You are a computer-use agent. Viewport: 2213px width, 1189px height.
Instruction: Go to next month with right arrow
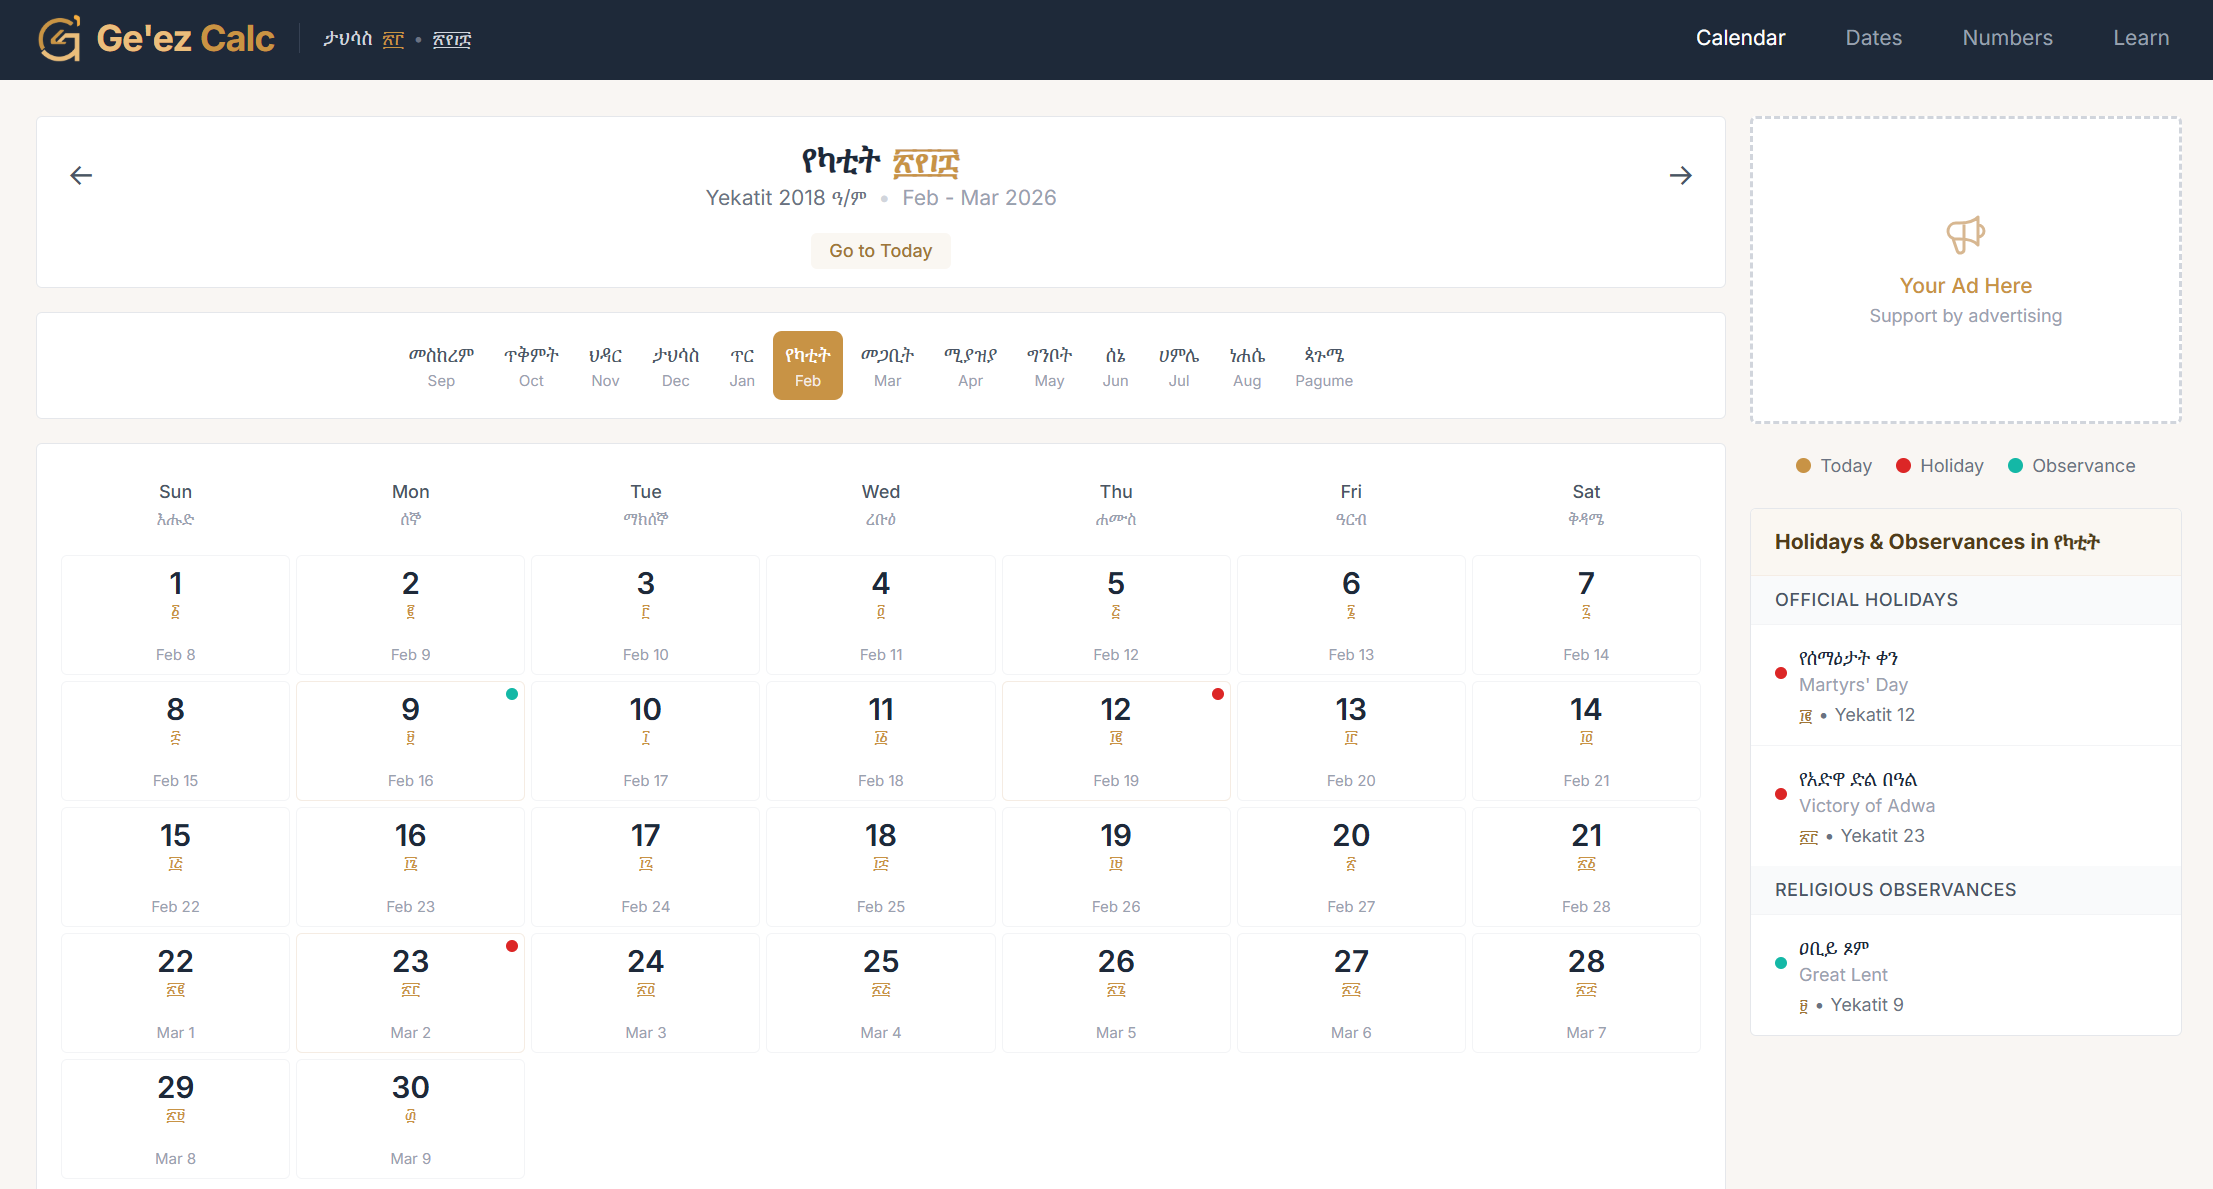click(x=1680, y=176)
